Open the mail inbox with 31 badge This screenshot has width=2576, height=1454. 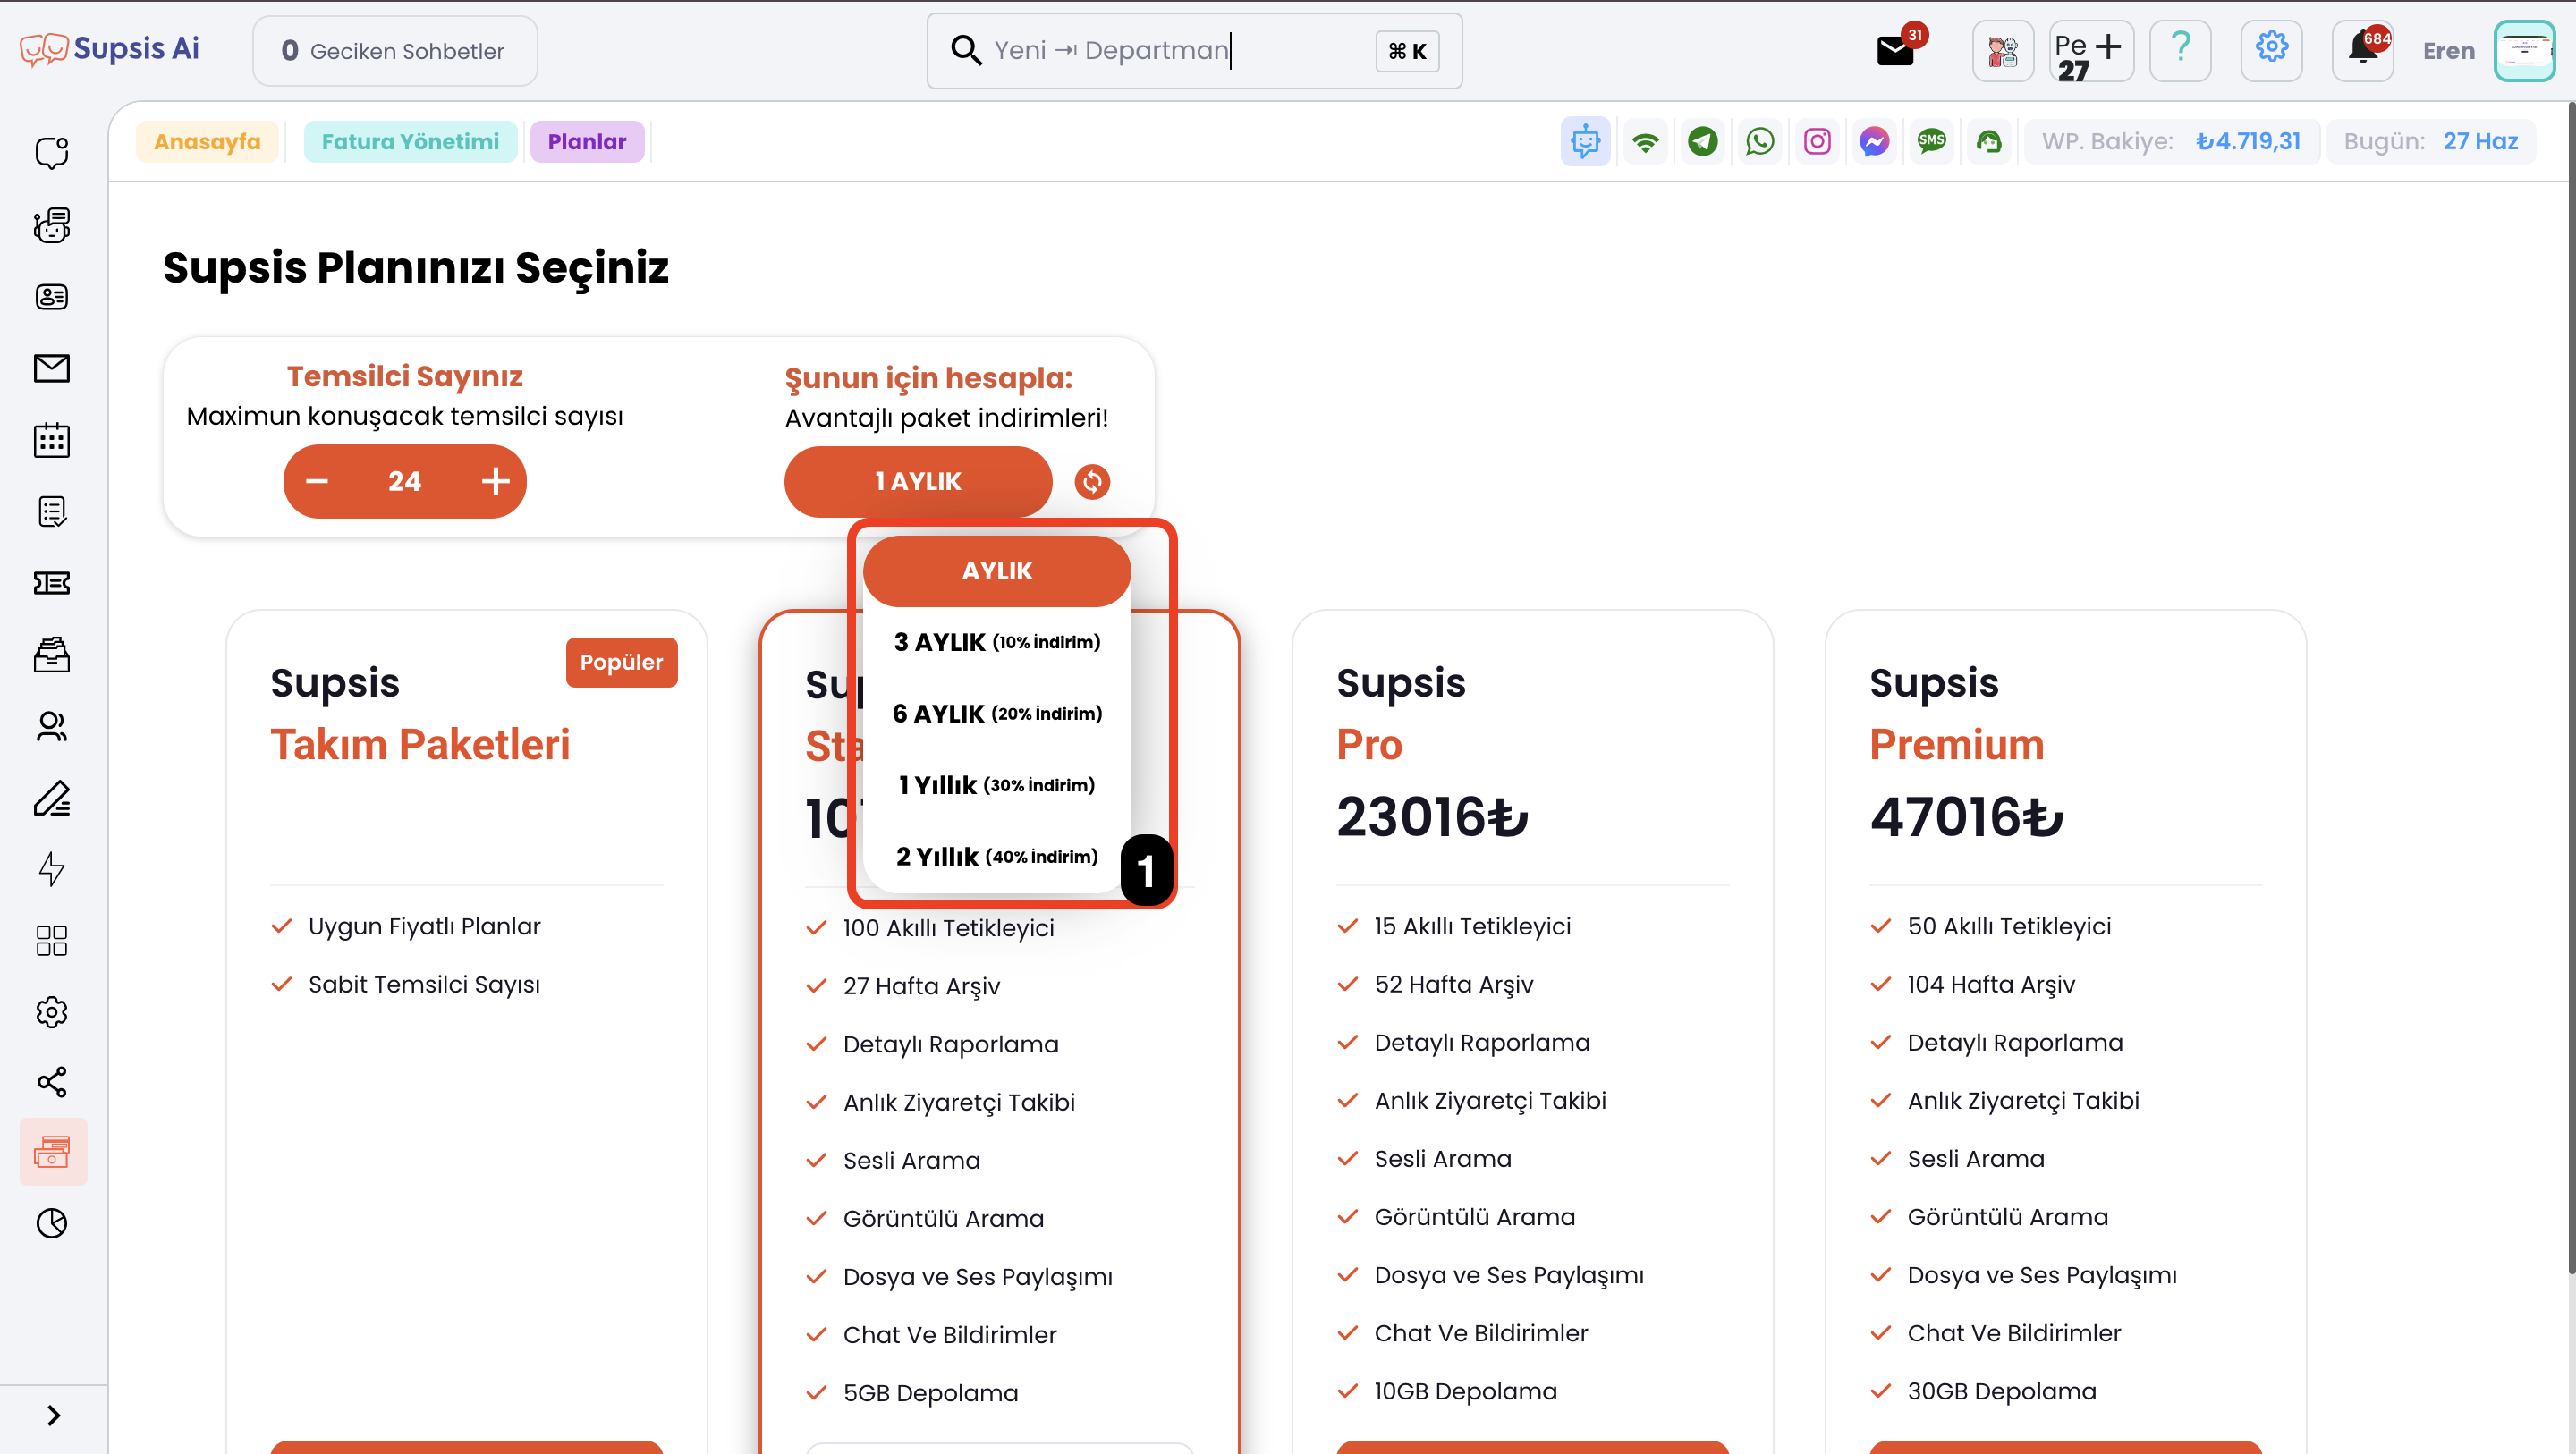click(x=1898, y=48)
